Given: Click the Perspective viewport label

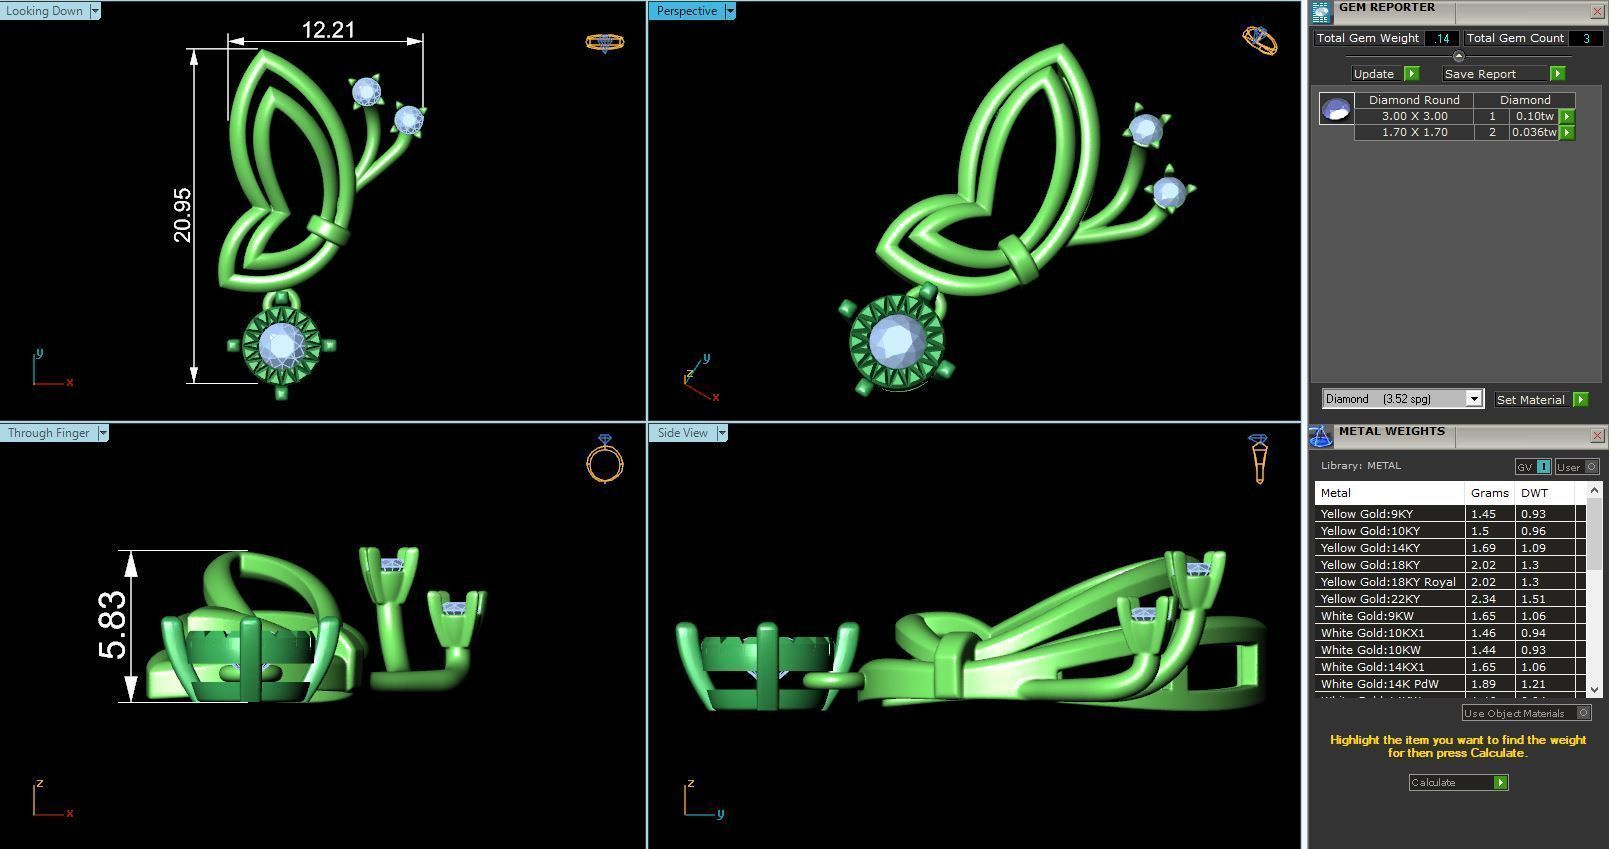Looking at the screenshot, I should (686, 11).
